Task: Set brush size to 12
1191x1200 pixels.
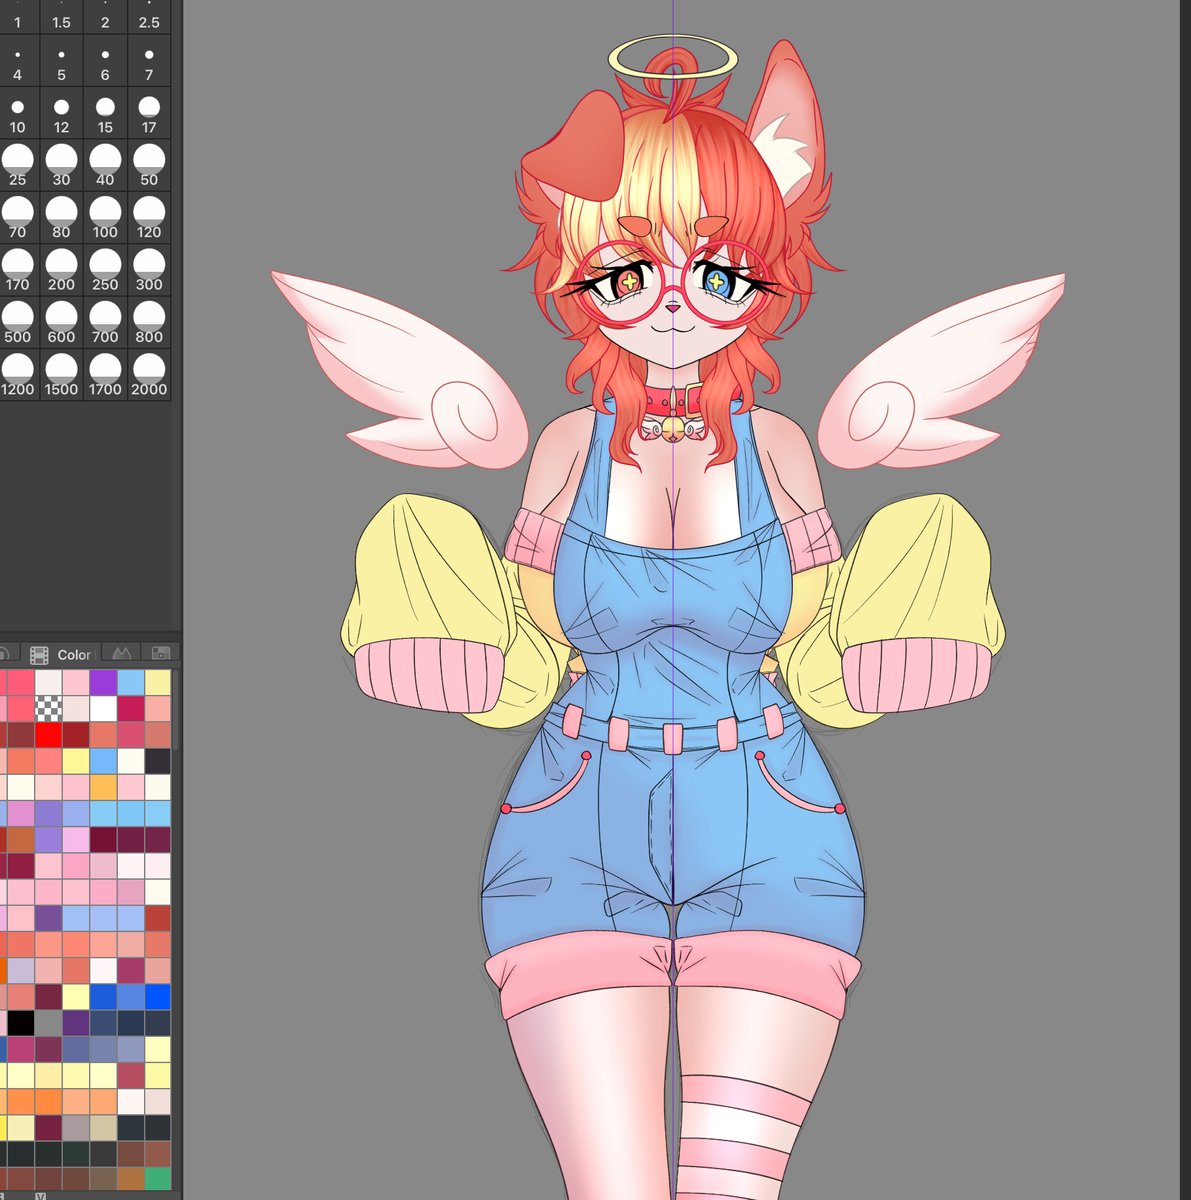Action: [x=61, y=111]
